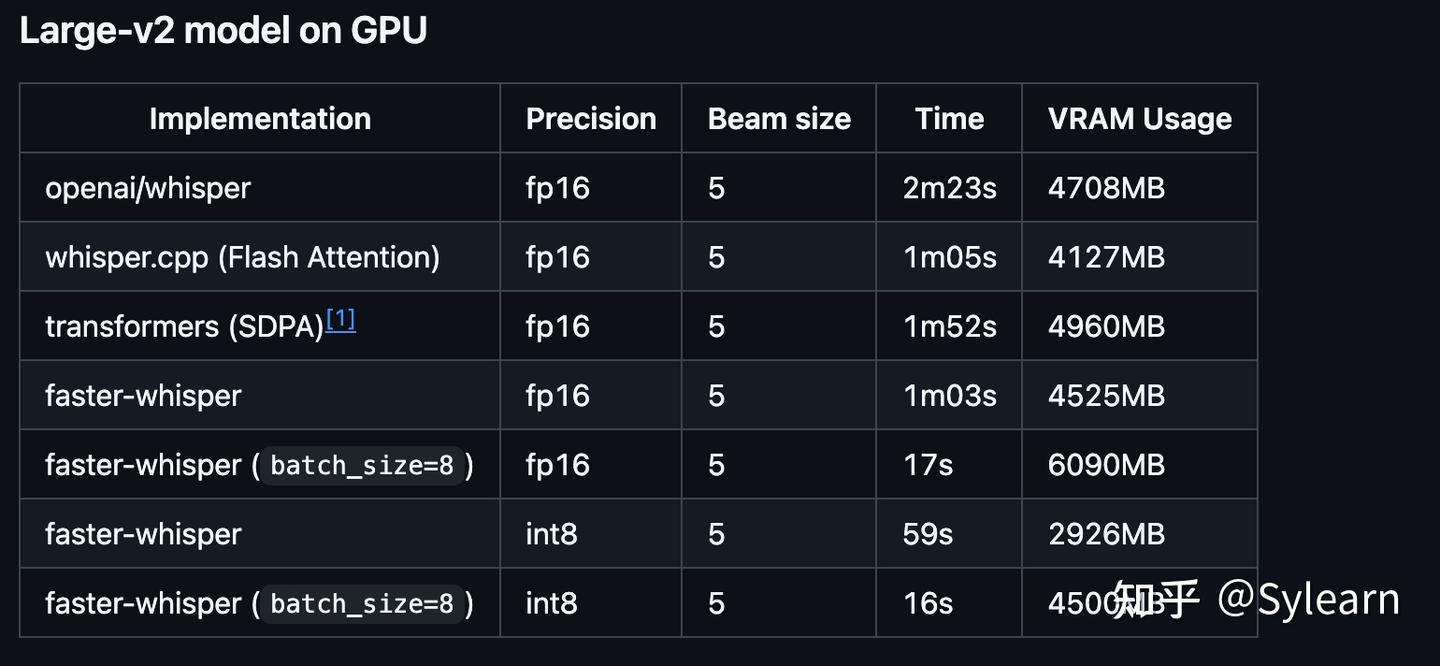The height and width of the screenshot is (666, 1440).
Task: Click the batch_size=8 code tag in fp16 row
Action: pos(362,466)
